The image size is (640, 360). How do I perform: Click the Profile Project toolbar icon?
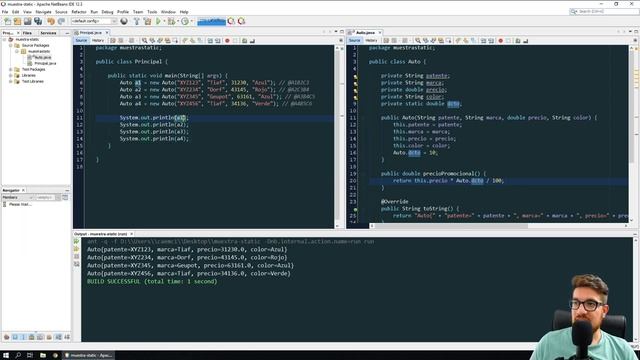(184, 21)
